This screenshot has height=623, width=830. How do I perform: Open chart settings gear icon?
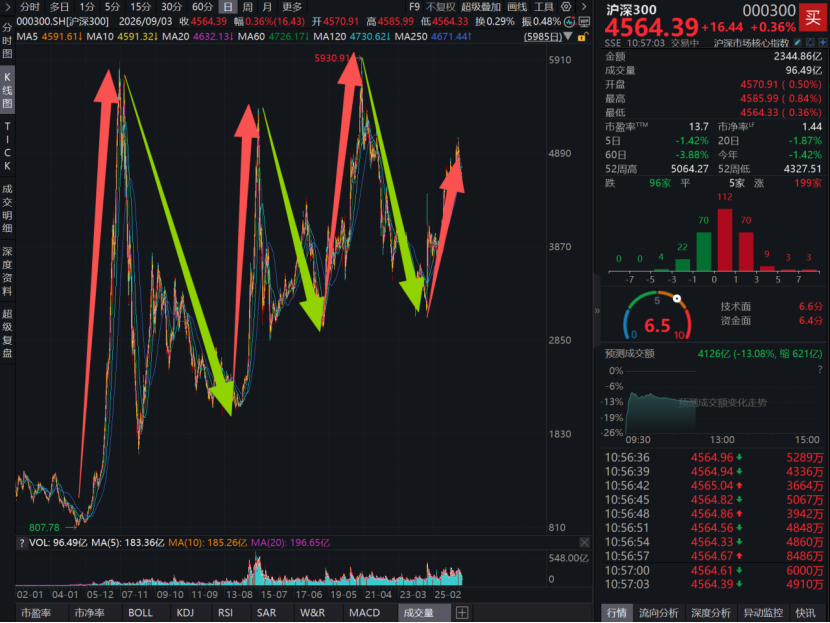coord(566,7)
